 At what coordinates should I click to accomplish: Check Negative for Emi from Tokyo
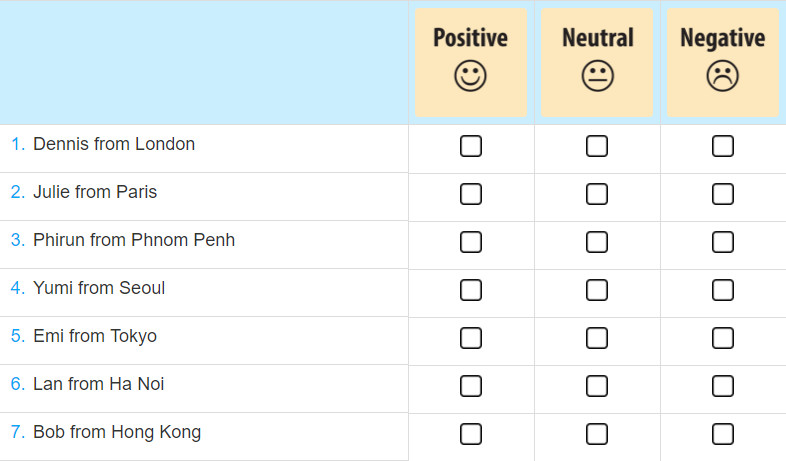[722, 338]
